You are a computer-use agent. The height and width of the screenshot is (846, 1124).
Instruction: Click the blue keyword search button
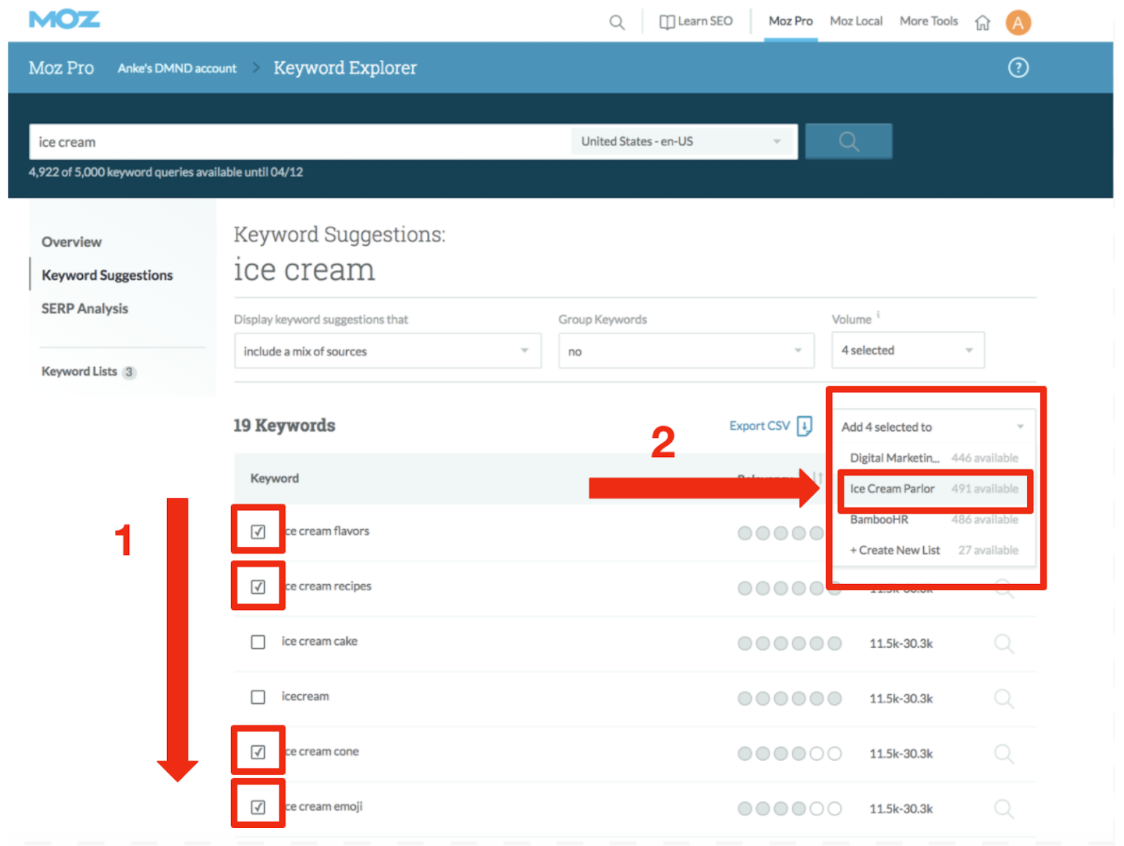pyautogui.click(x=848, y=142)
